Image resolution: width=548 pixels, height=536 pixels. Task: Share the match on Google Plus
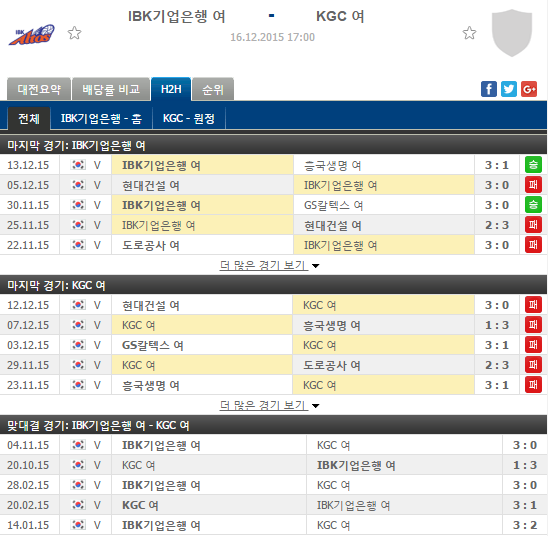(528, 89)
